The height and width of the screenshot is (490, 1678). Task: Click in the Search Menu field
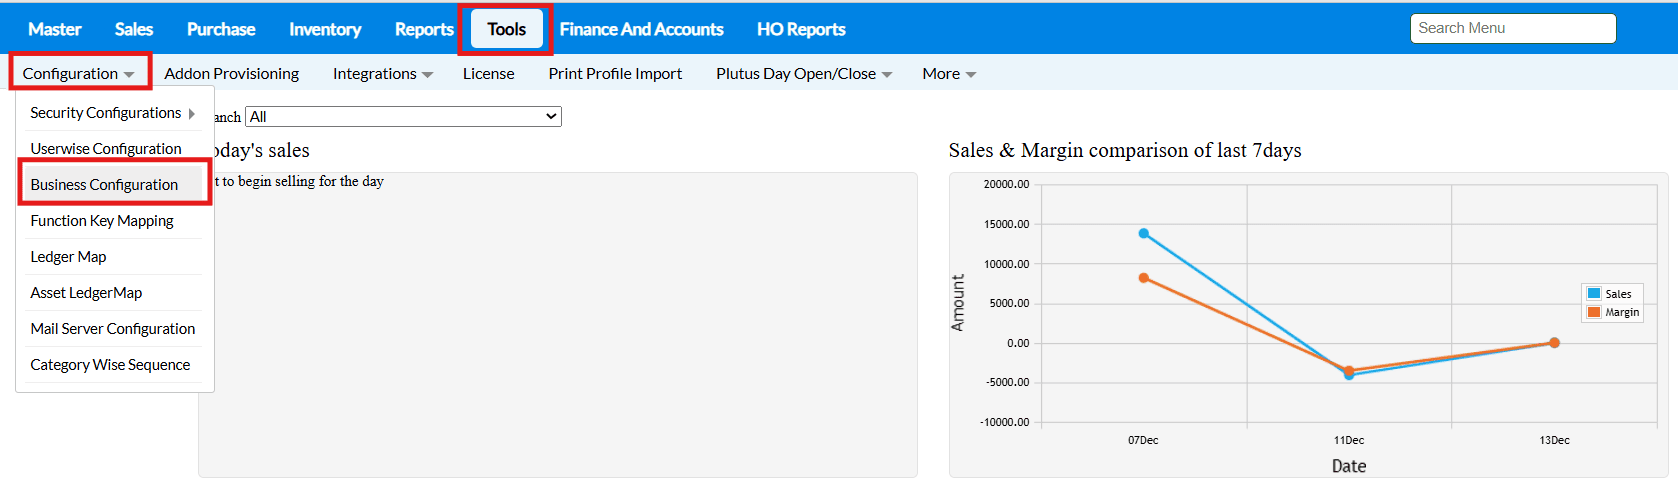pyautogui.click(x=1512, y=29)
